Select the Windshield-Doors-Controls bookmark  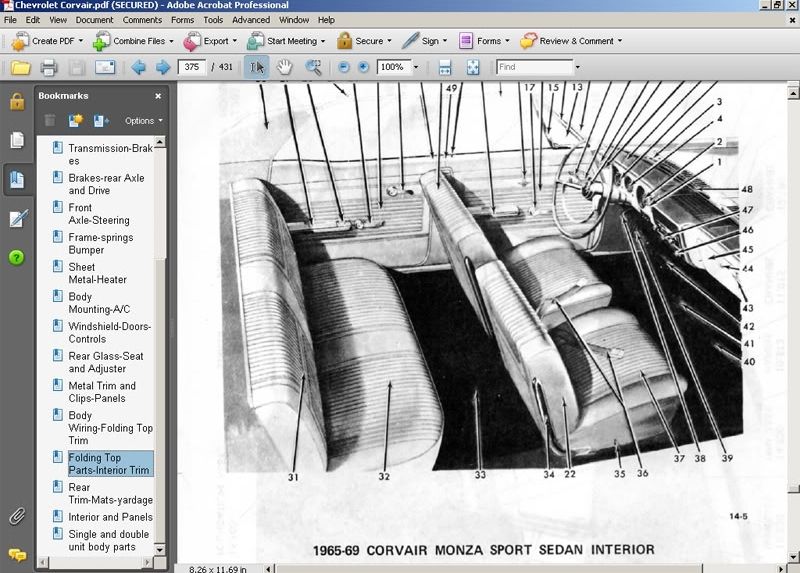pyautogui.click(x=109, y=332)
